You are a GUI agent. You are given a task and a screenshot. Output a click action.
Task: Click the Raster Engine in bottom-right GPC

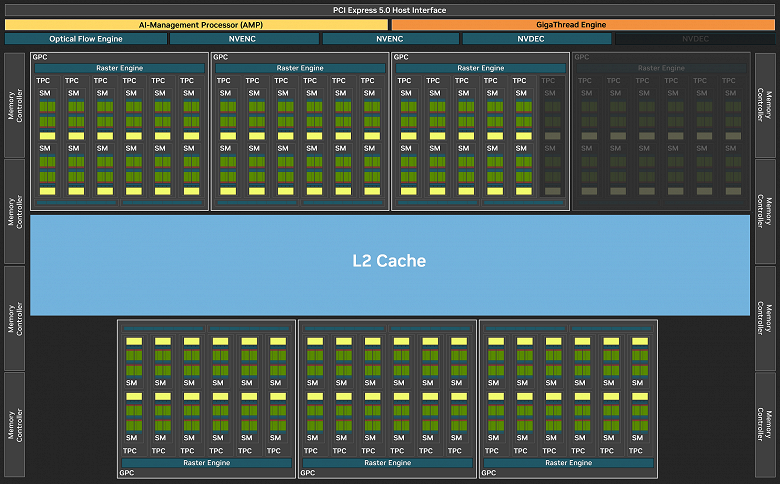tap(569, 463)
